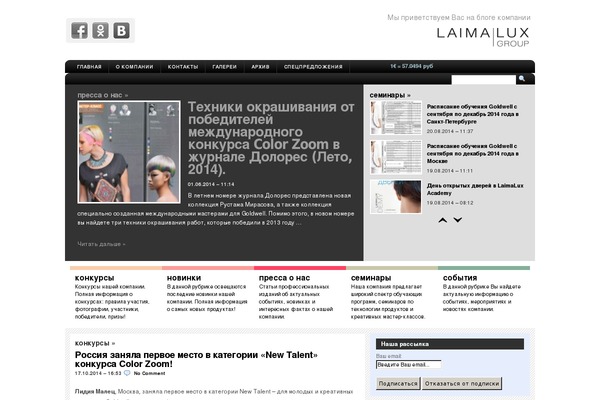Screen dimensions: 600x400
Task: Open the featured Color Zoom article title
Action: (271, 138)
